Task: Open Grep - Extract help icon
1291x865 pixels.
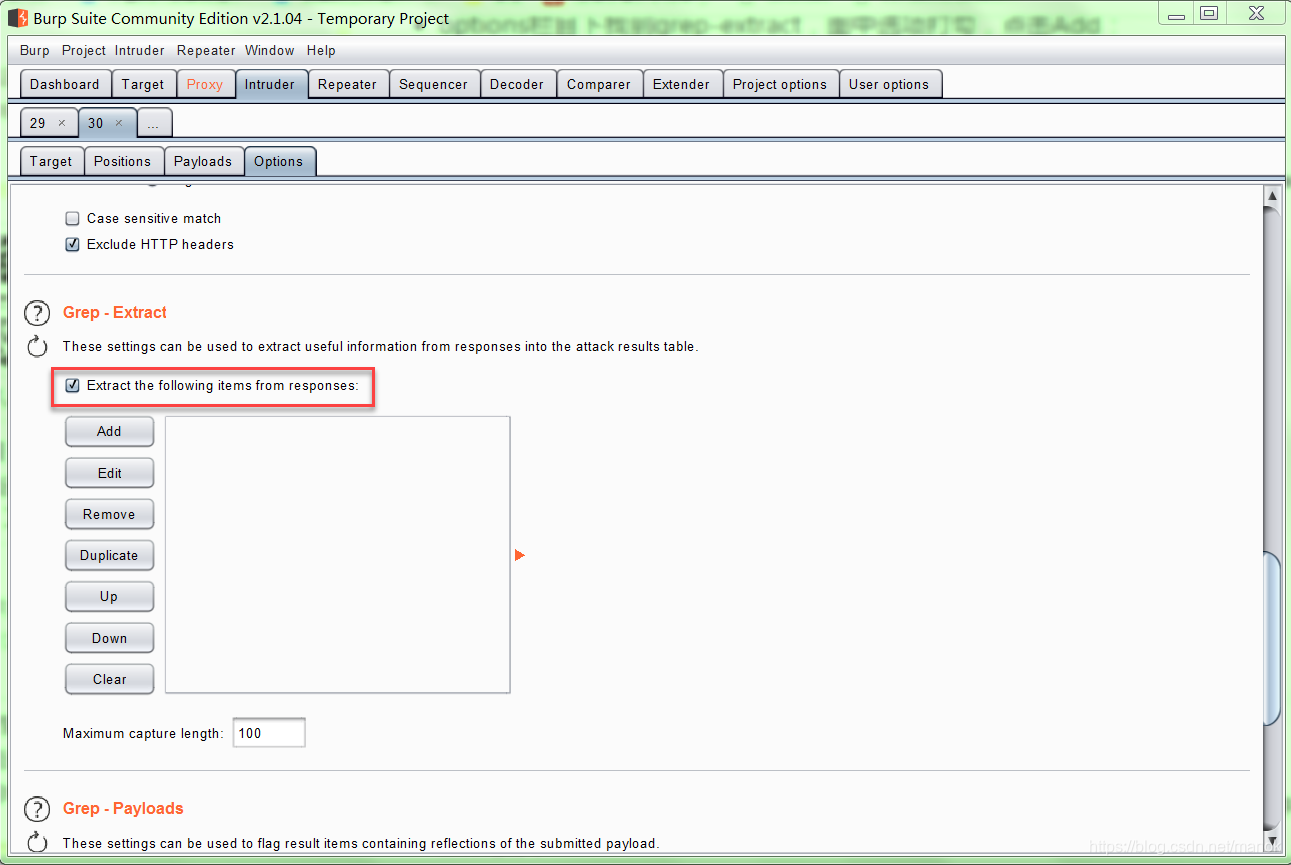Action: (x=37, y=313)
